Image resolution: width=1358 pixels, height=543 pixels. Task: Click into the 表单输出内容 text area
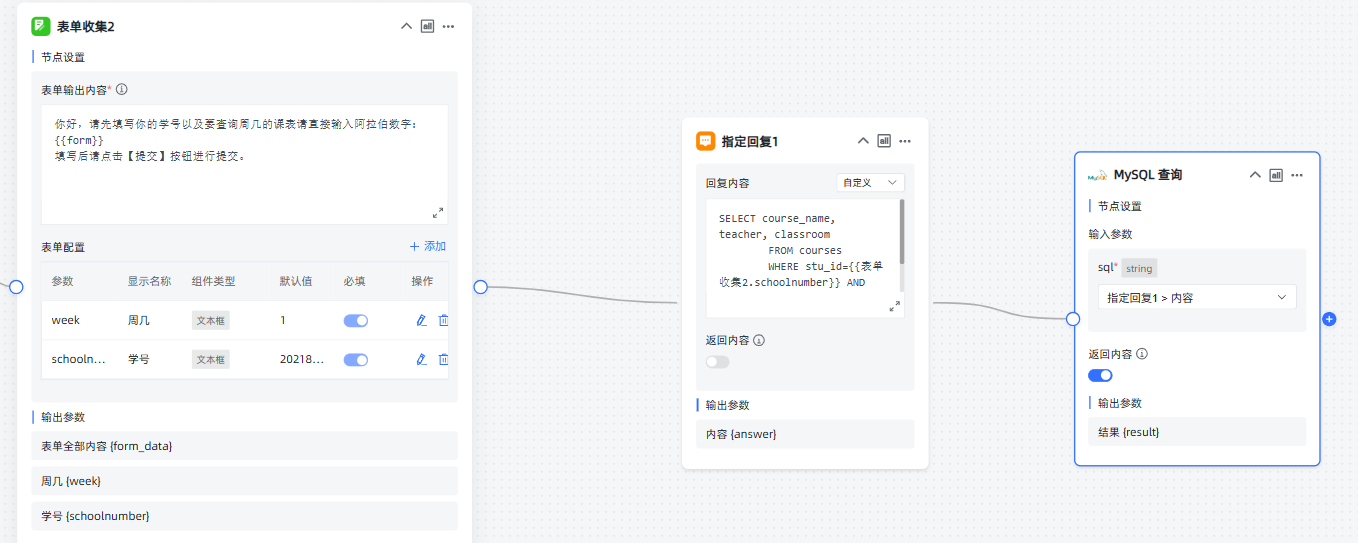[x=245, y=164]
